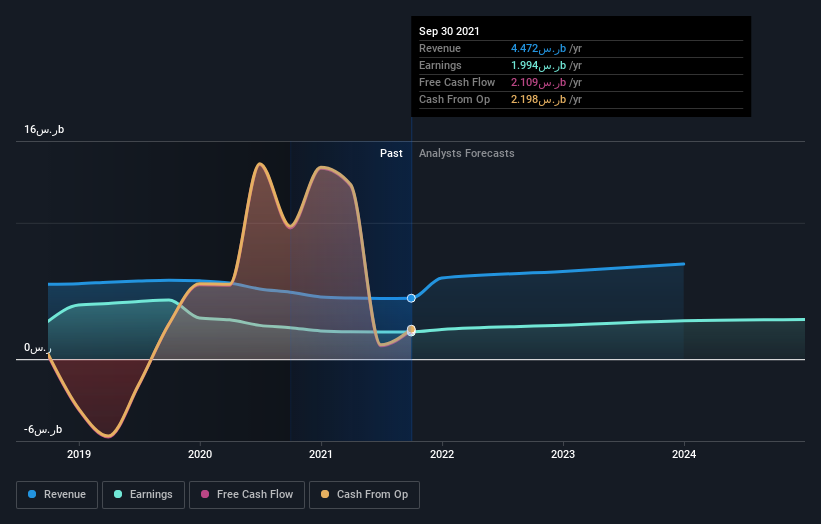Click the Free Cash Flow label in tooltip
This screenshot has height=524, width=821.
coord(457,82)
